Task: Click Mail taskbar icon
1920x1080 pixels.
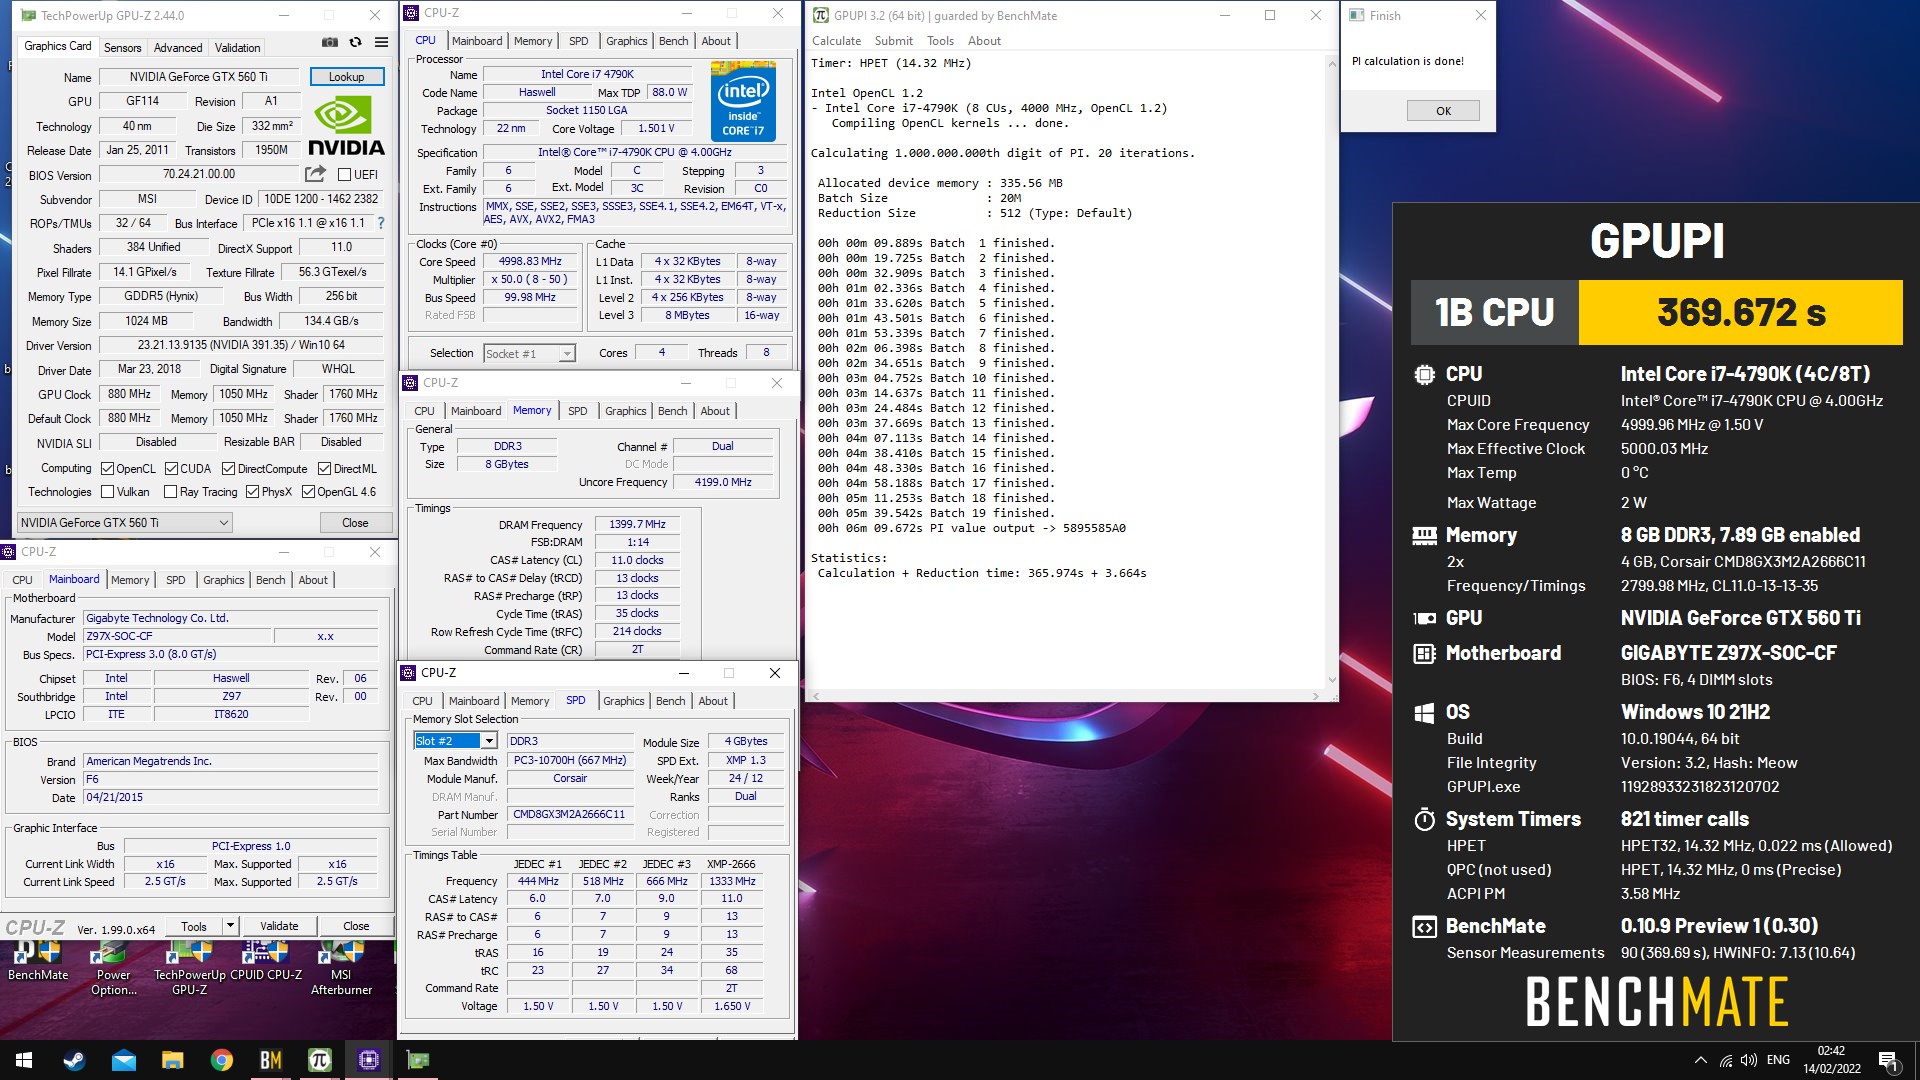Action: pyautogui.click(x=123, y=1060)
